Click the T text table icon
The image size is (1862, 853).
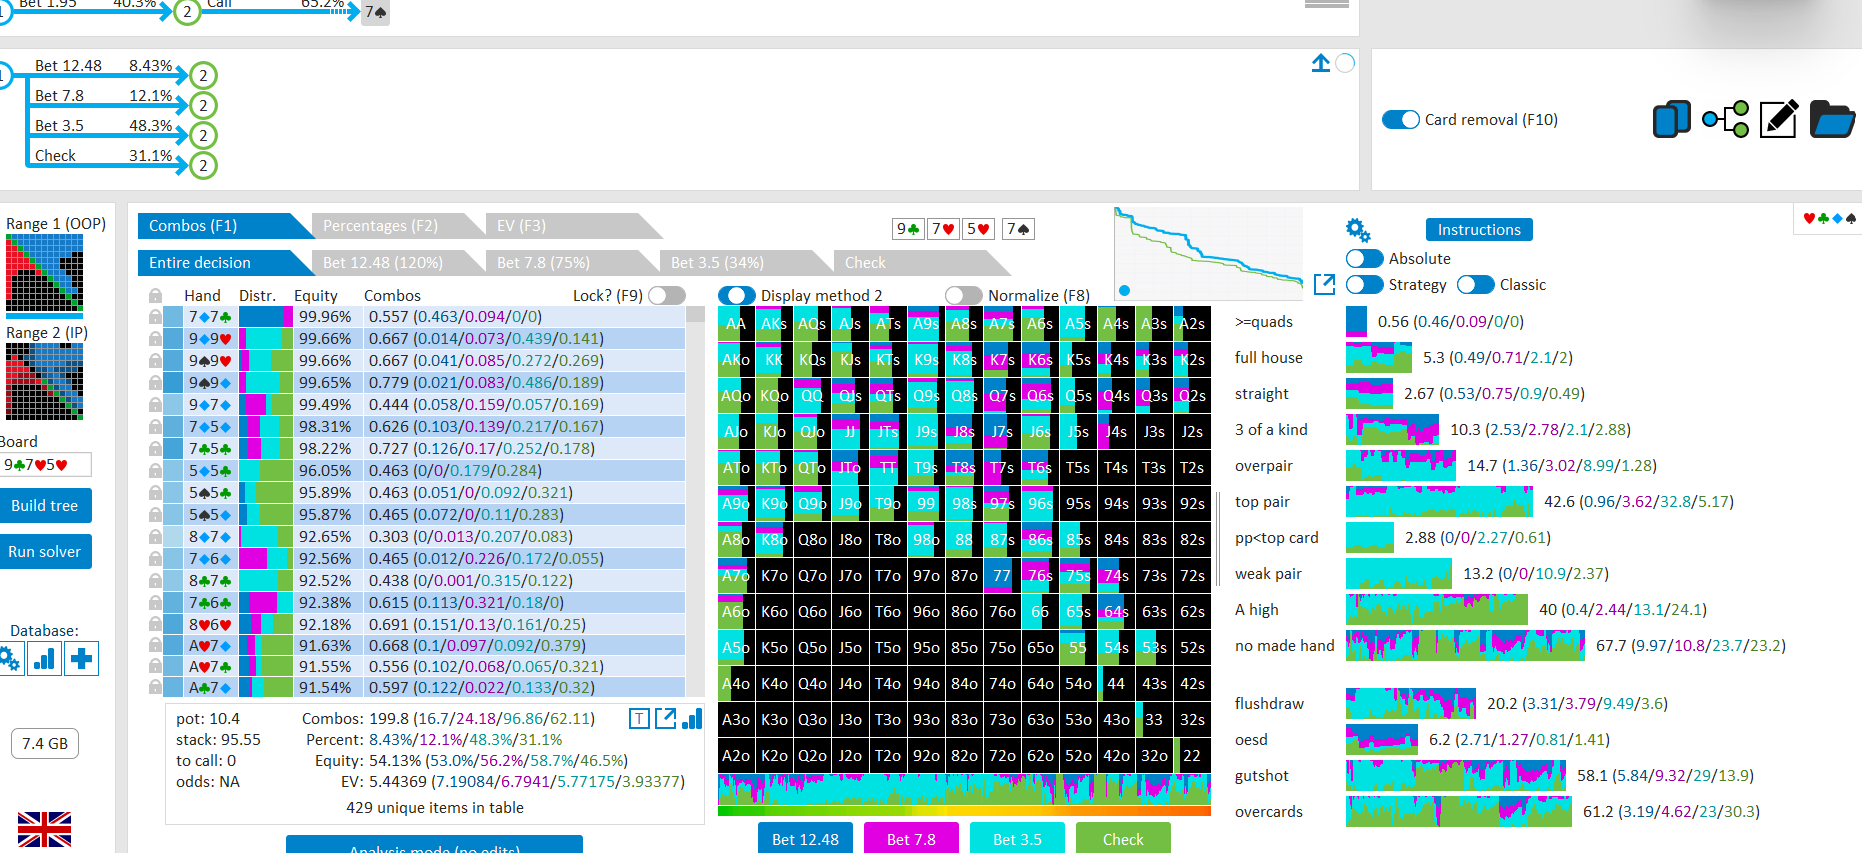(640, 718)
